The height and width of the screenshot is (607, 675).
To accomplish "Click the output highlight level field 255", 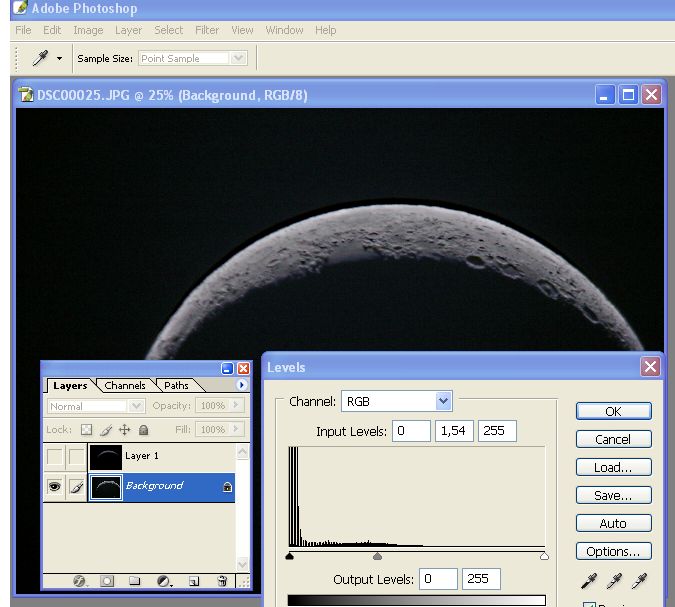I will tap(481, 579).
